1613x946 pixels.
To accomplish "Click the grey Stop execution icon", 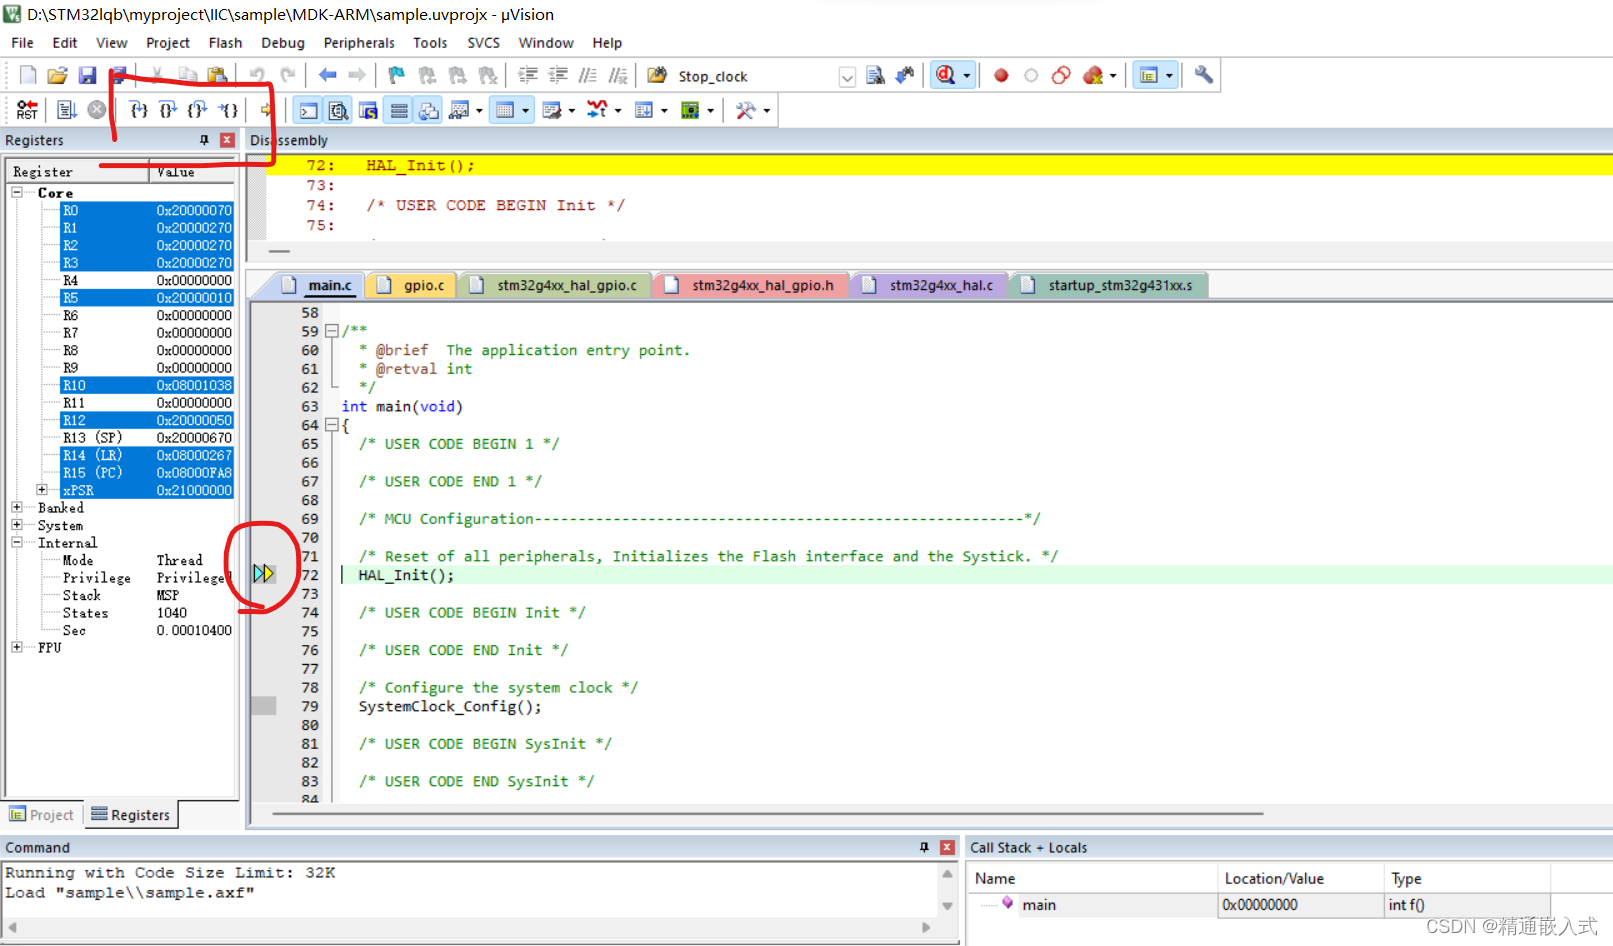I will pos(97,110).
